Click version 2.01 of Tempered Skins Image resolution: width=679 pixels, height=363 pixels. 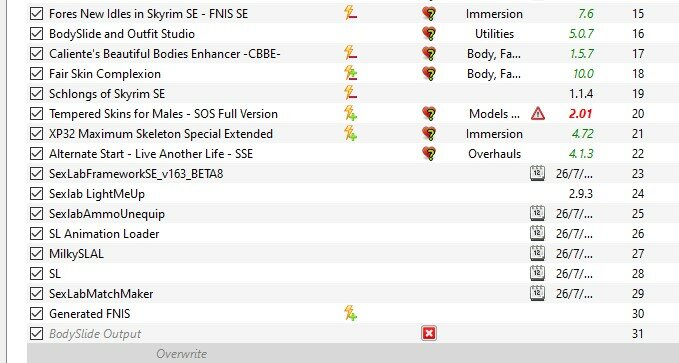tap(580, 113)
